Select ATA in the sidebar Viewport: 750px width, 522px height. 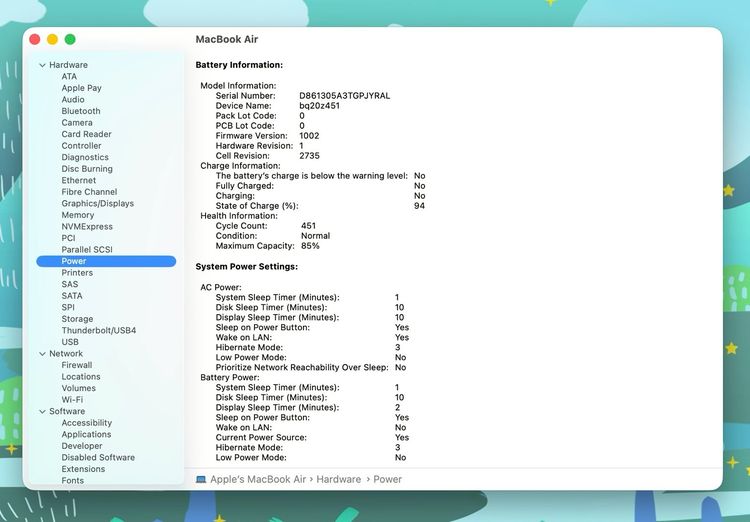coord(69,77)
